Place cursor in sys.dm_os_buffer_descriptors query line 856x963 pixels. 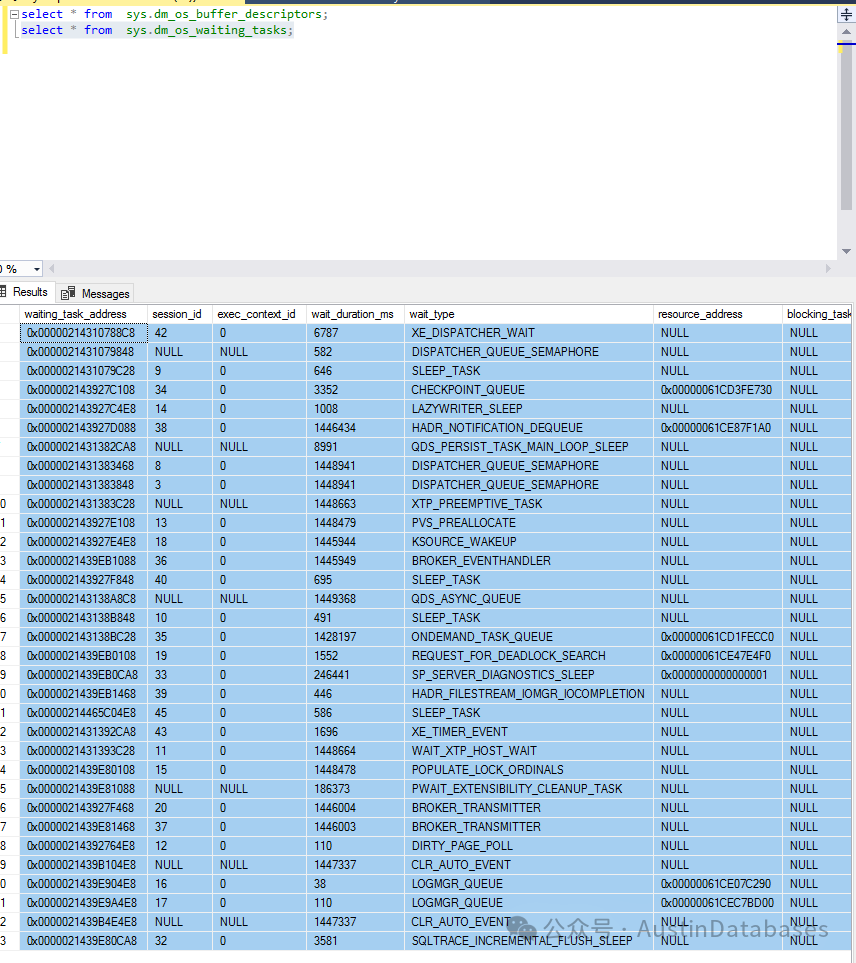pyautogui.click(x=175, y=14)
